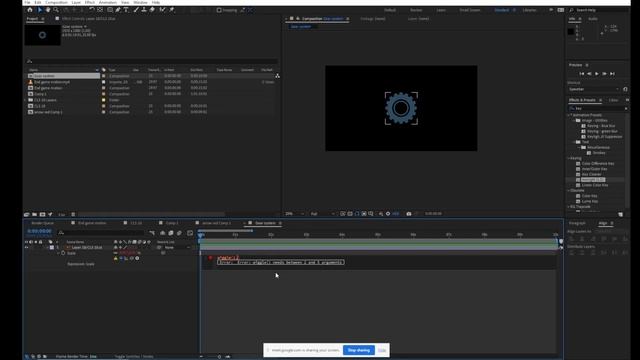Click the effects search field containing key
640x360 pixels.
click(x=598, y=109)
